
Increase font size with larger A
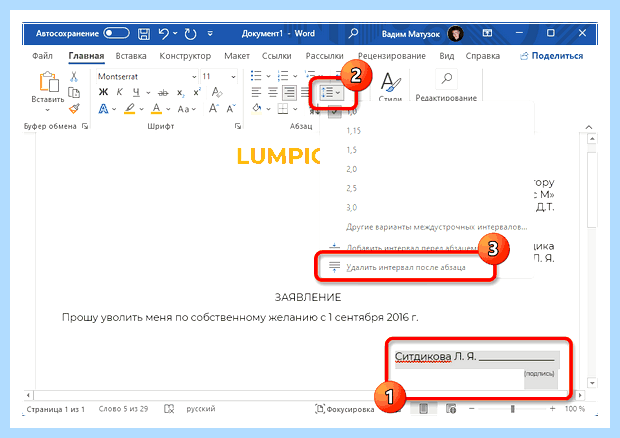pyautogui.click(x=214, y=108)
